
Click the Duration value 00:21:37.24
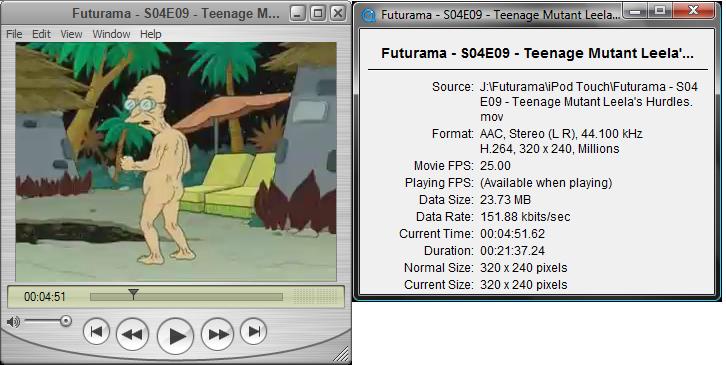pos(513,251)
